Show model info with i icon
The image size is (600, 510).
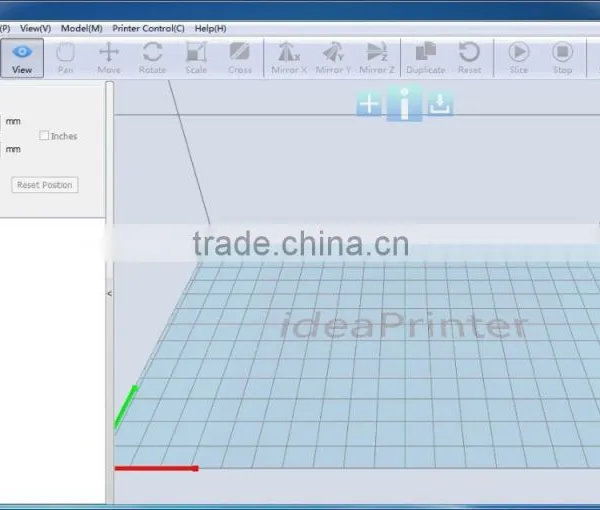[x=404, y=104]
